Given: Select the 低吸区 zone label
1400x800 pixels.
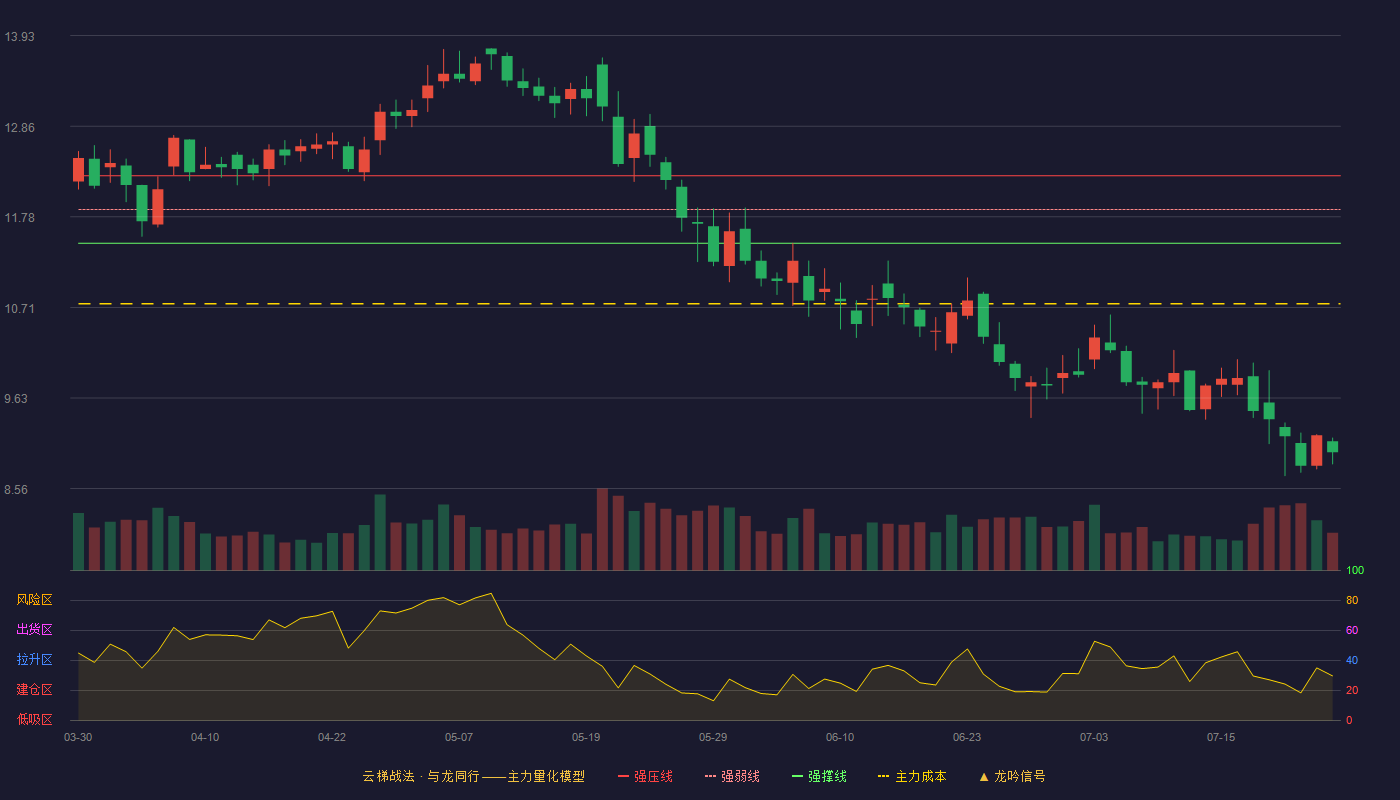Looking at the screenshot, I should pyautogui.click(x=34, y=718).
